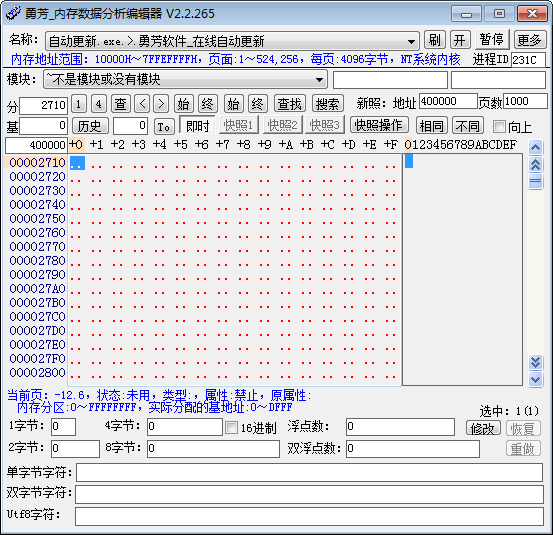Click the 恢复 restore button

pyautogui.click(x=523, y=428)
